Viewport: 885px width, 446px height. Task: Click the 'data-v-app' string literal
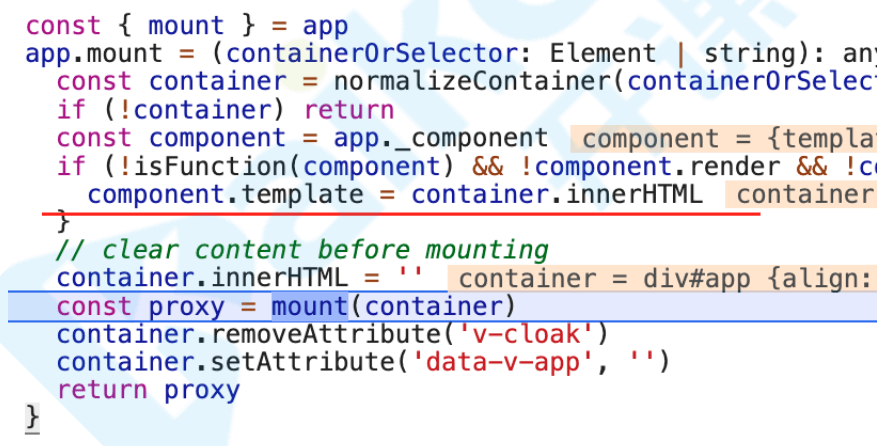[504, 362]
